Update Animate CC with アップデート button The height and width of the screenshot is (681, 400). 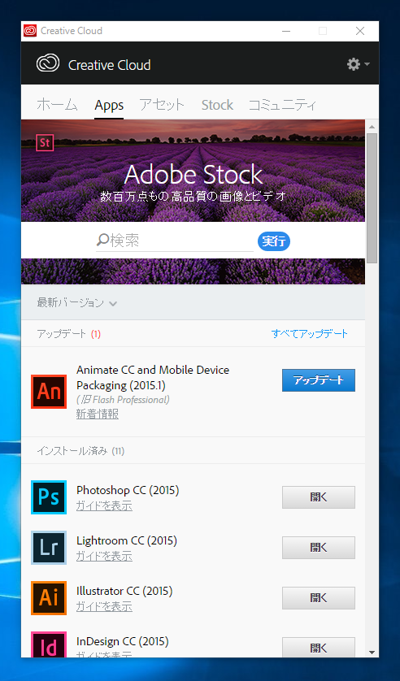pyautogui.click(x=318, y=380)
